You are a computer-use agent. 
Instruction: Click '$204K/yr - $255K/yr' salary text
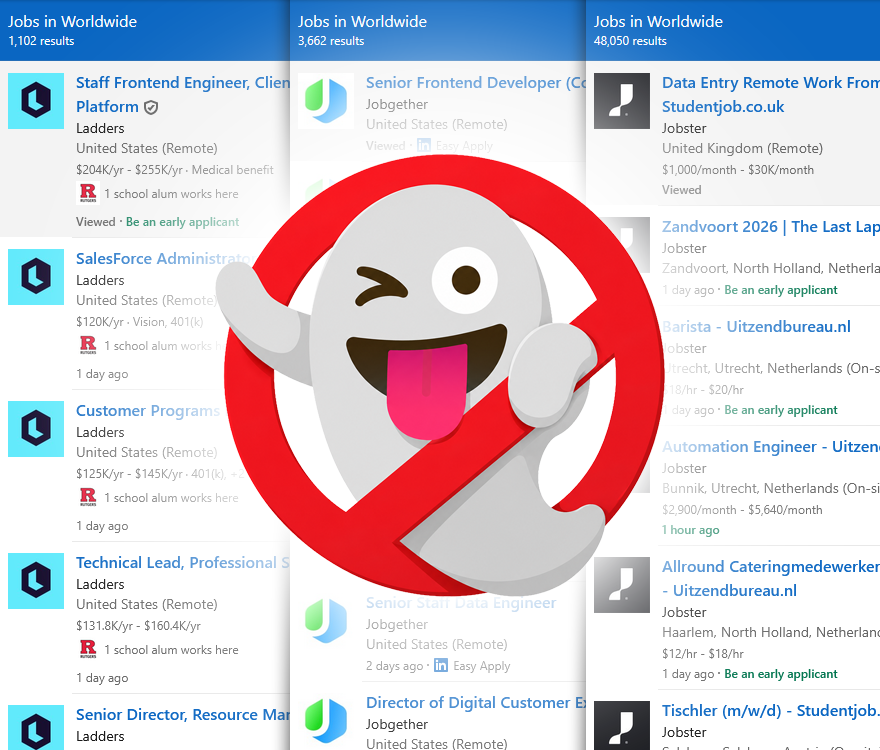[x=130, y=170]
